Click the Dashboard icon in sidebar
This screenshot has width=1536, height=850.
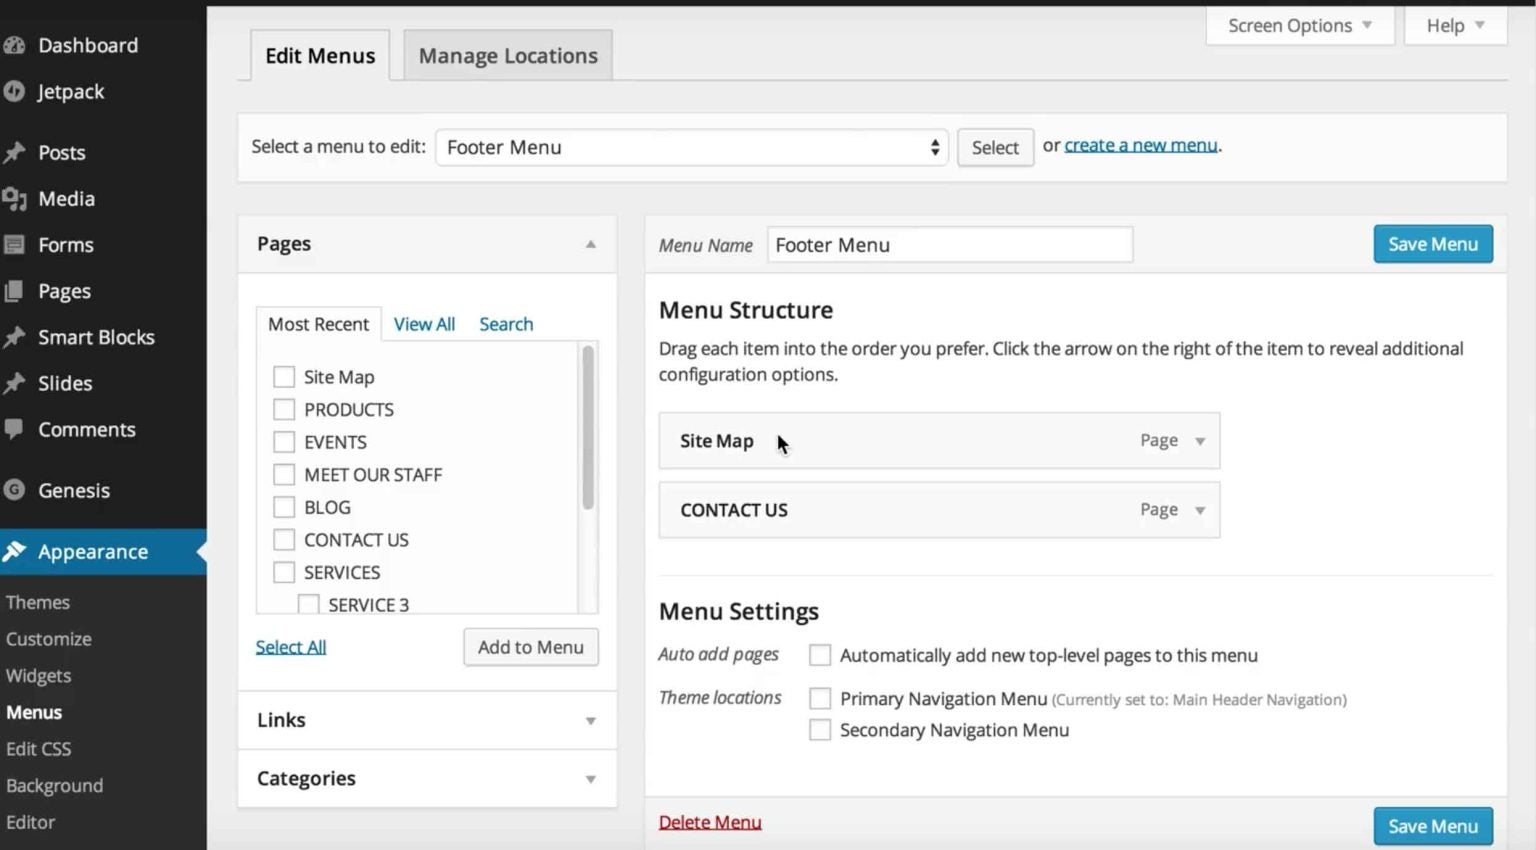14,45
